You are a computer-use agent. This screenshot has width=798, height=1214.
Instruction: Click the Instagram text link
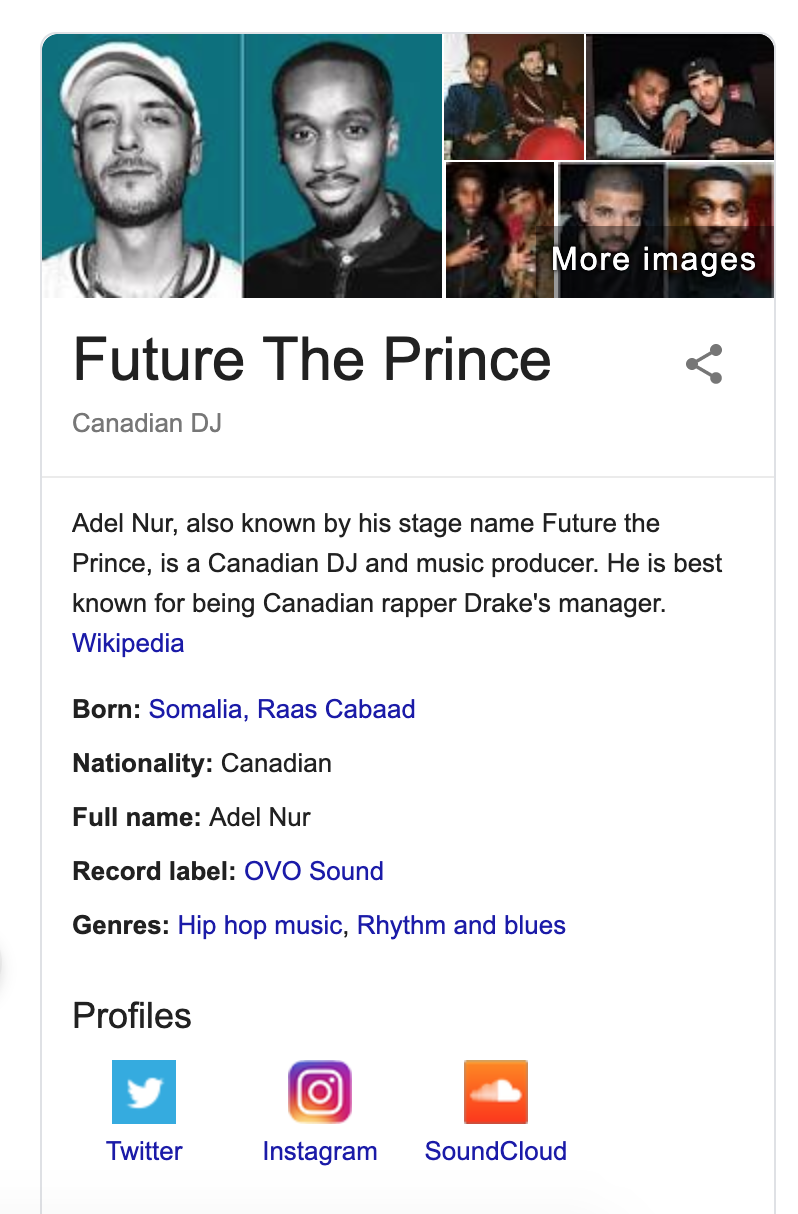click(x=320, y=1151)
